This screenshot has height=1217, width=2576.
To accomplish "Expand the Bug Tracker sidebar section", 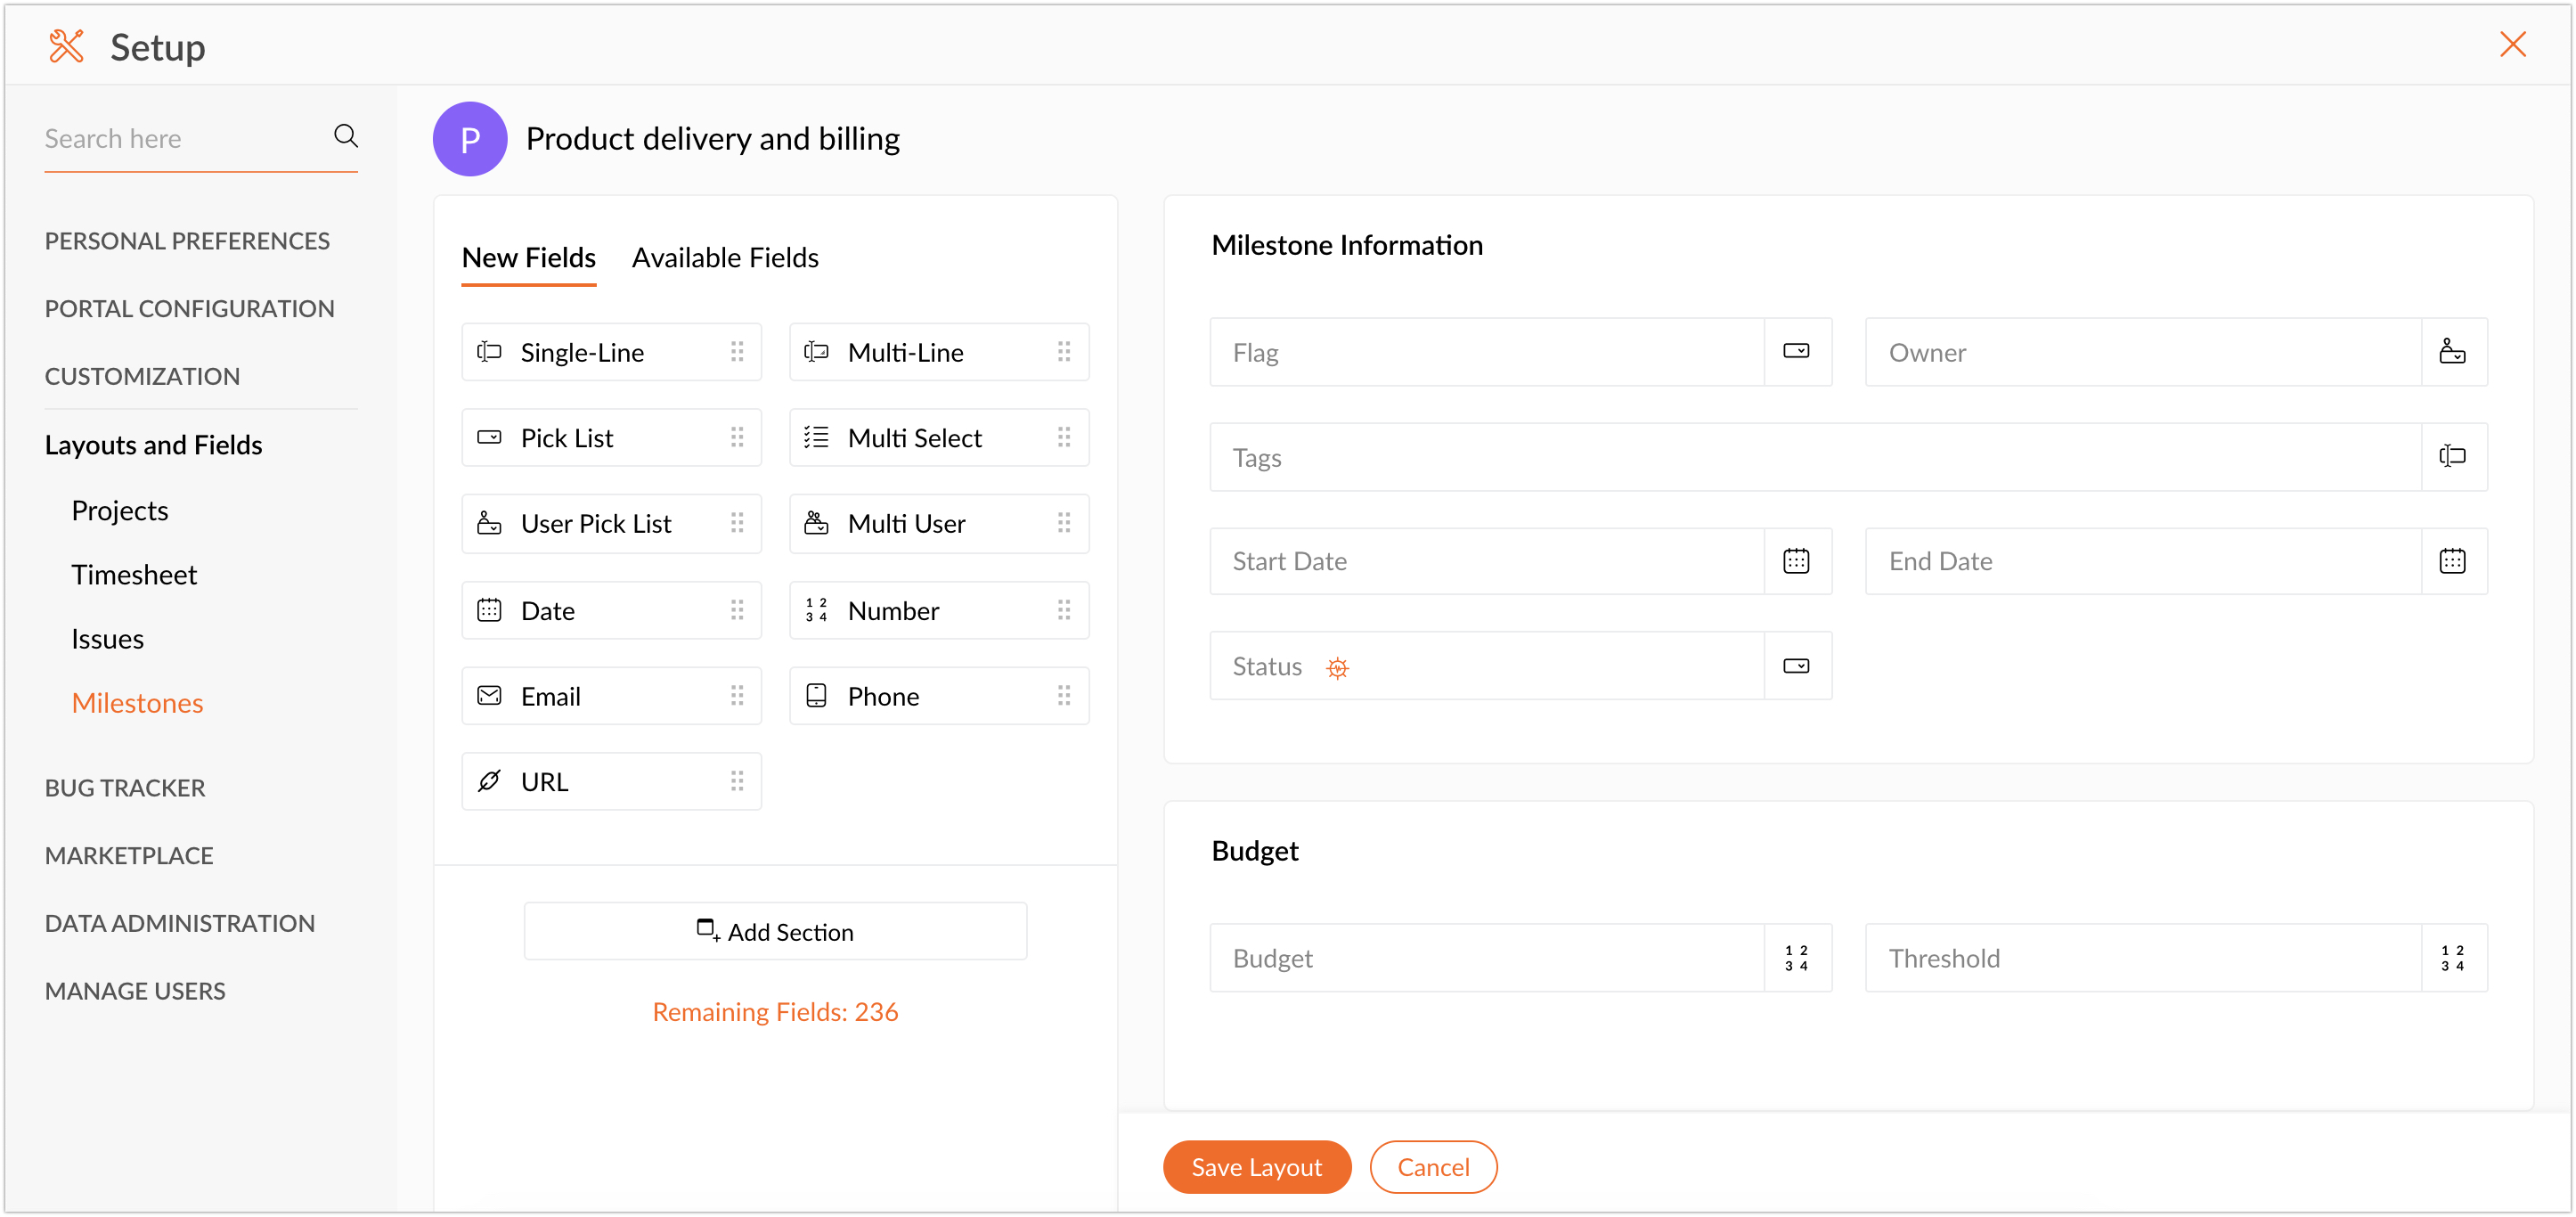I will (125, 788).
